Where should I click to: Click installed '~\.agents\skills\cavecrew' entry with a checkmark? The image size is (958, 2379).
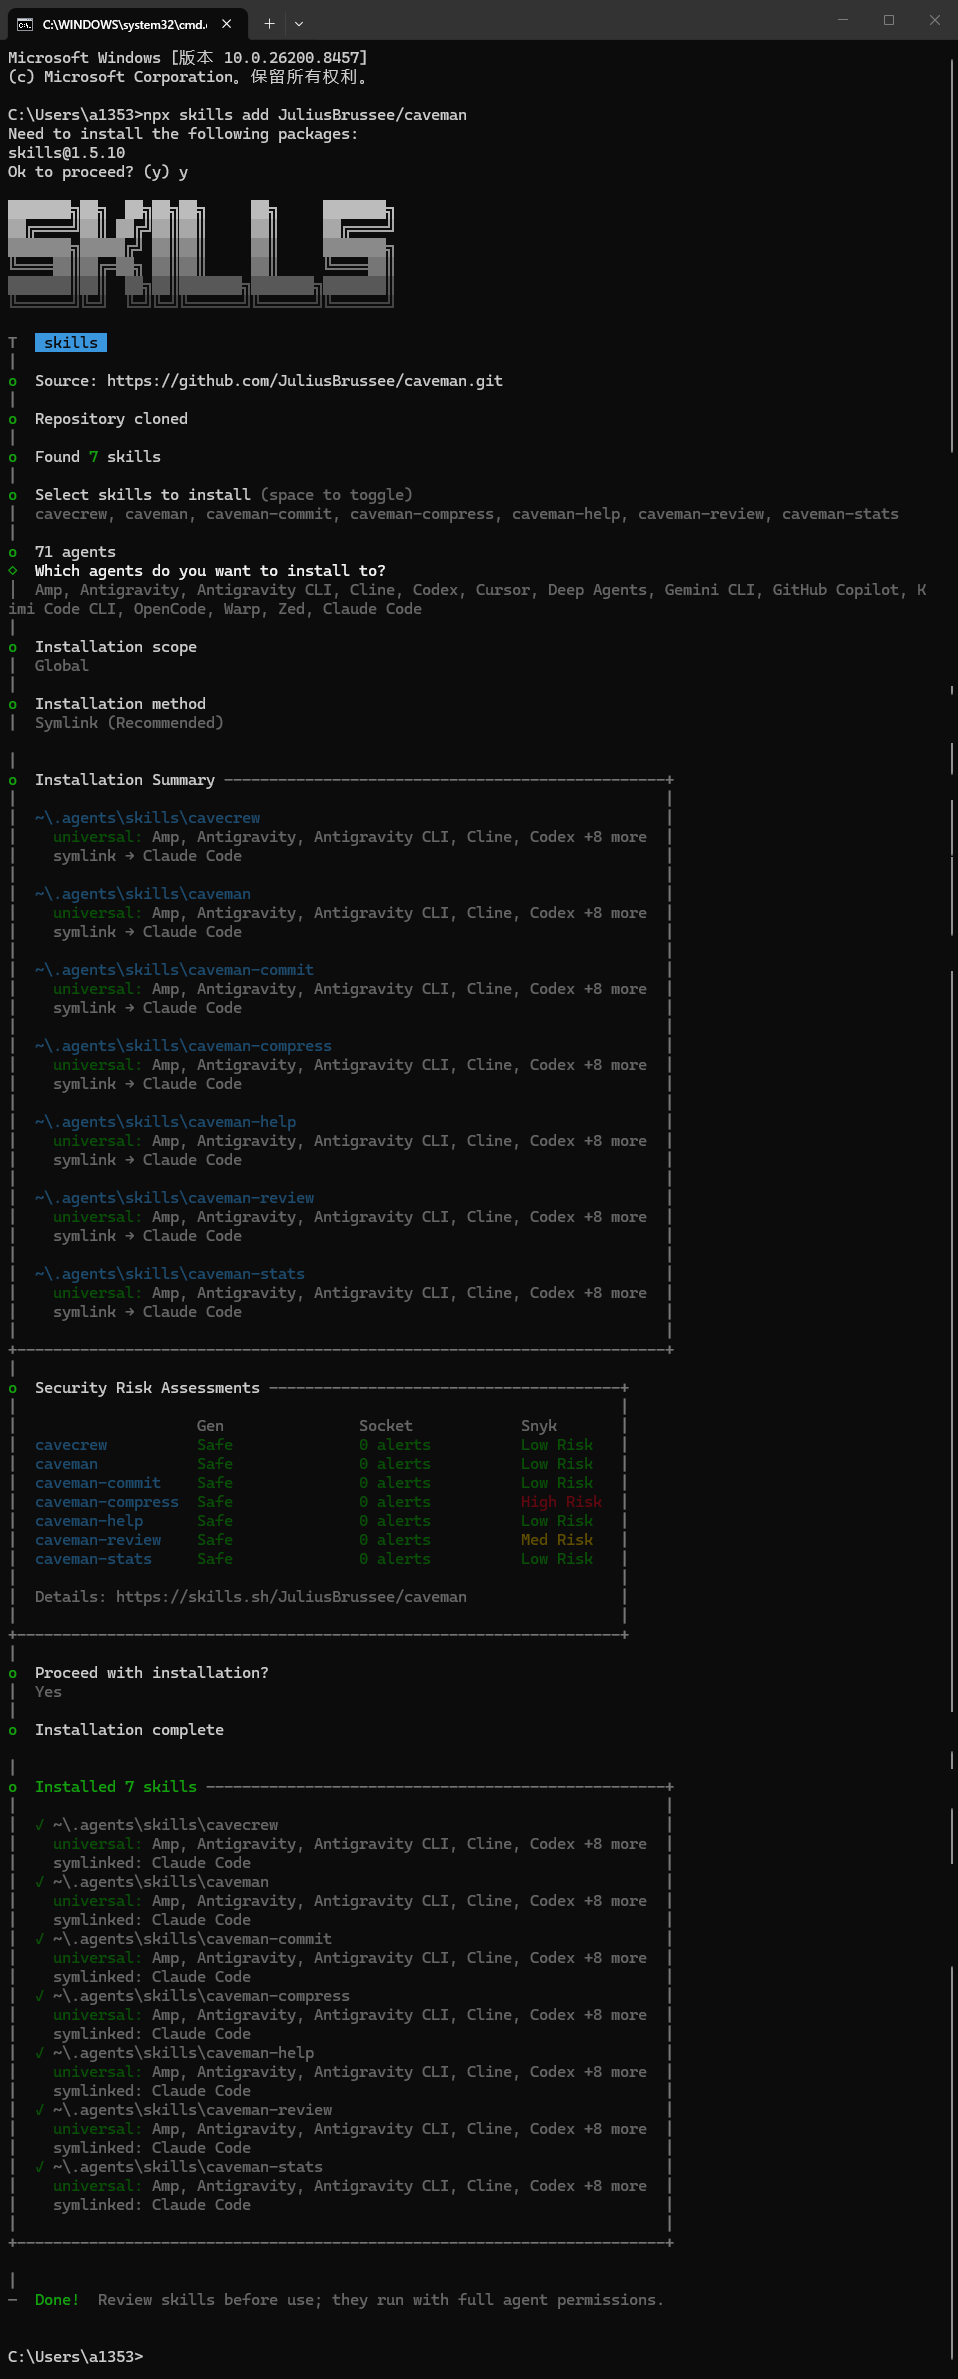point(156,1825)
